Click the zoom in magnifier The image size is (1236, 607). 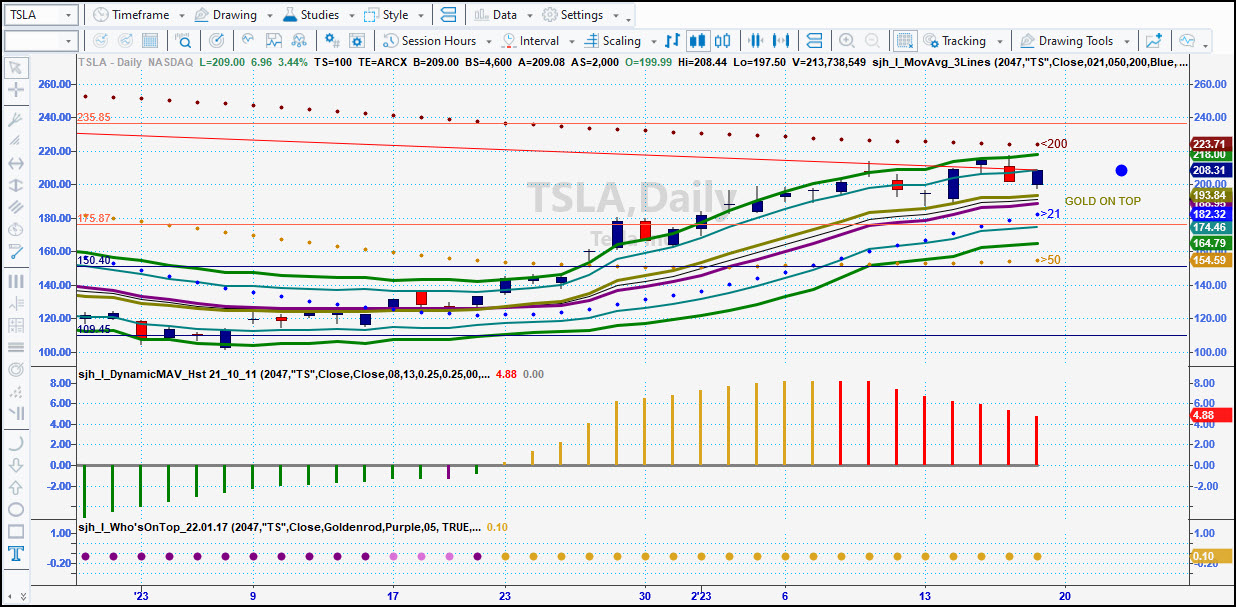846,41
